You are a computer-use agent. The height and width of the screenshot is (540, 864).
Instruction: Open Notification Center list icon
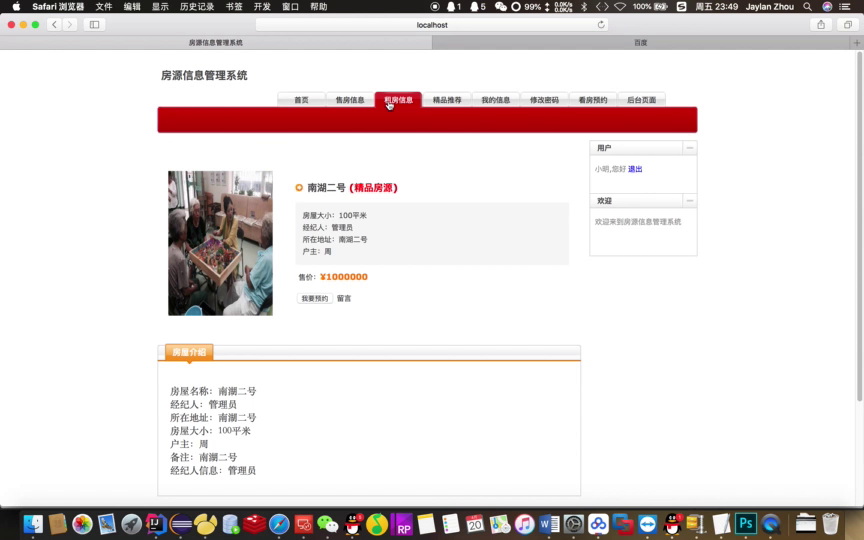coord(845,7)
